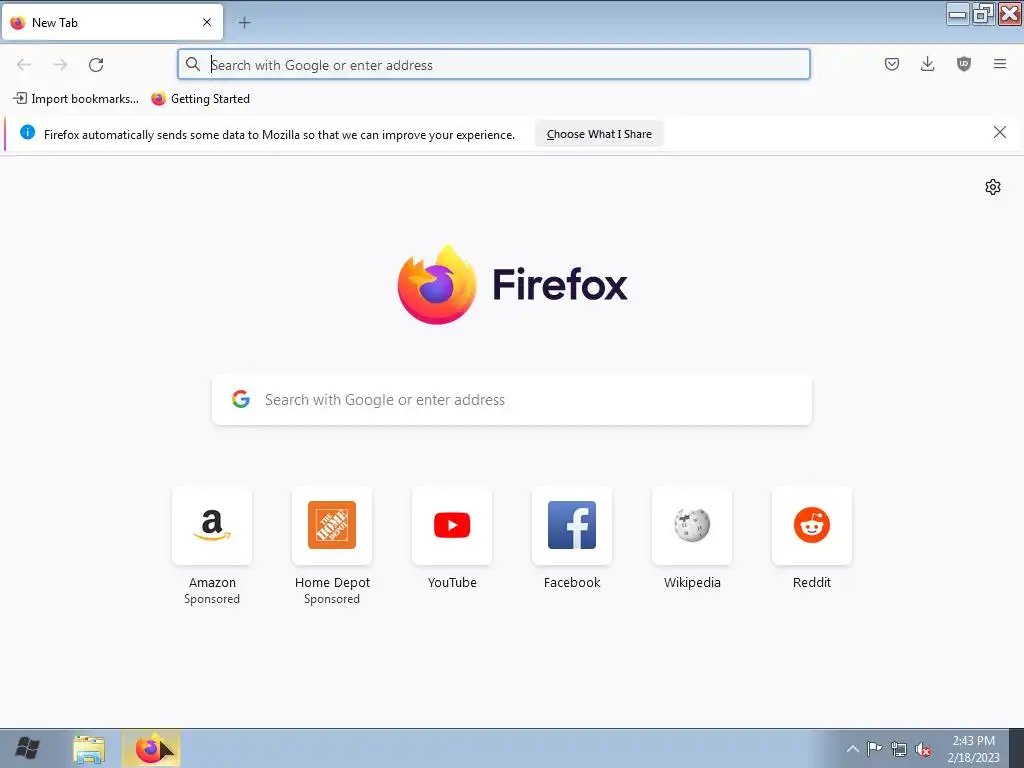This screenshot has height=768, width=1024.
Task: Dismiss the data sharing notification bar
Action: (999, 133)
